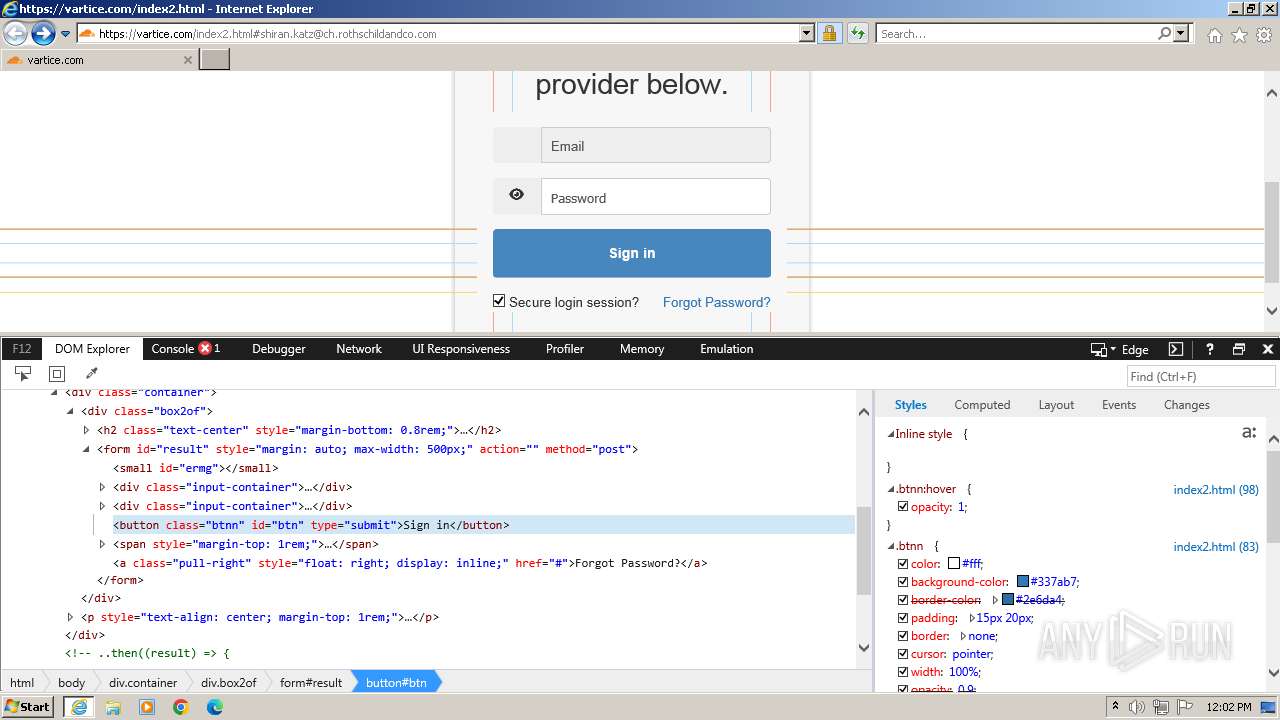Click the show password eye icon
This screenshot has height=720, width=1280.
(516, 195)
